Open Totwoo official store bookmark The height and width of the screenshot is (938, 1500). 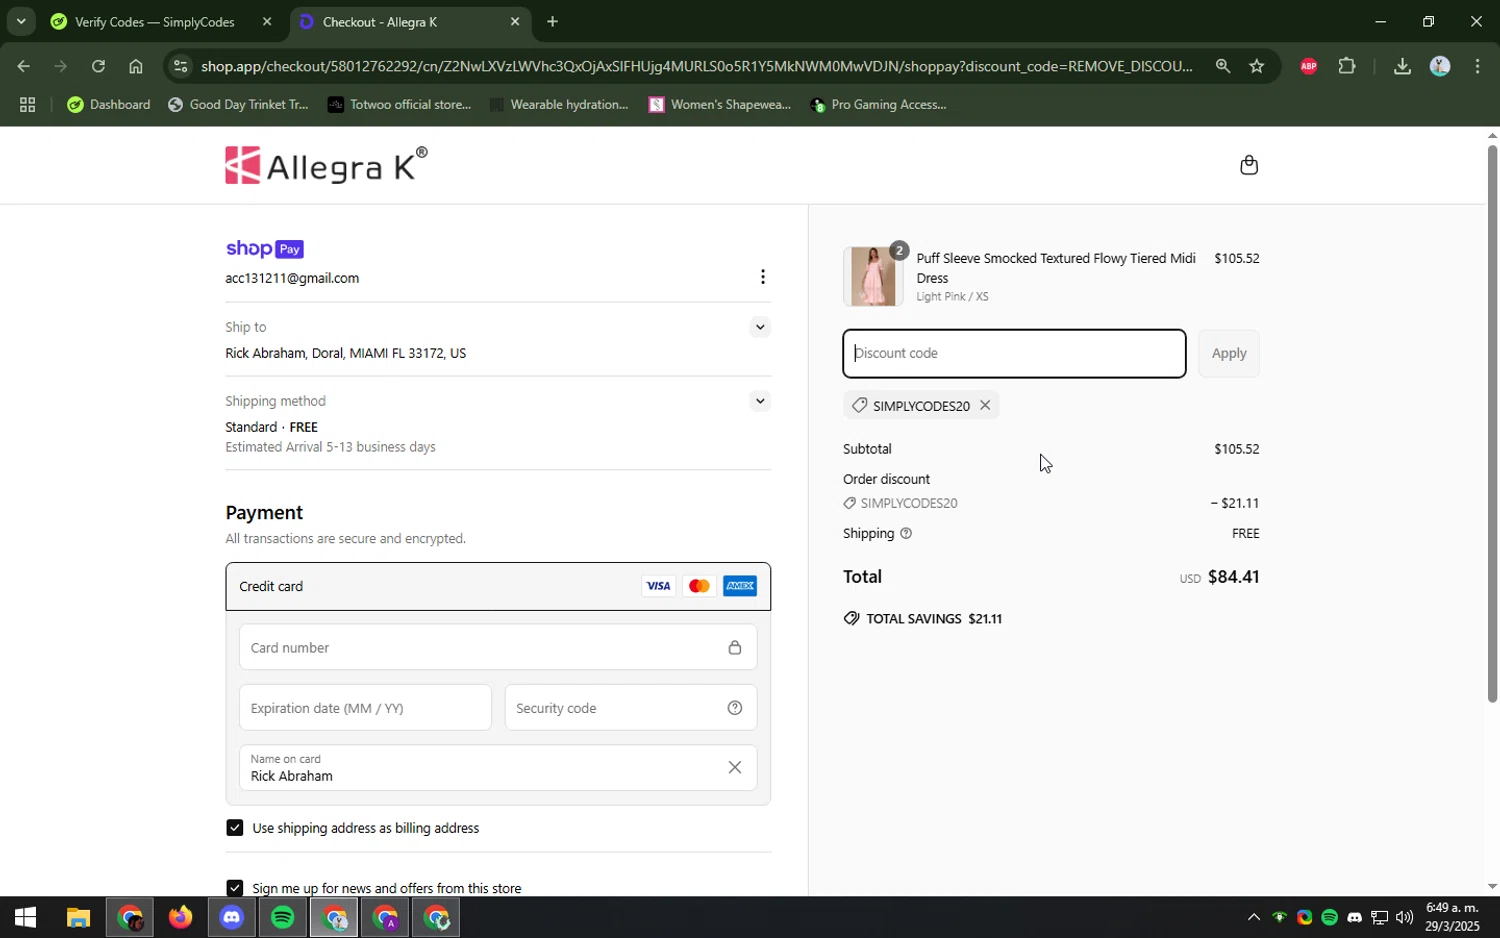pos(399,105)
